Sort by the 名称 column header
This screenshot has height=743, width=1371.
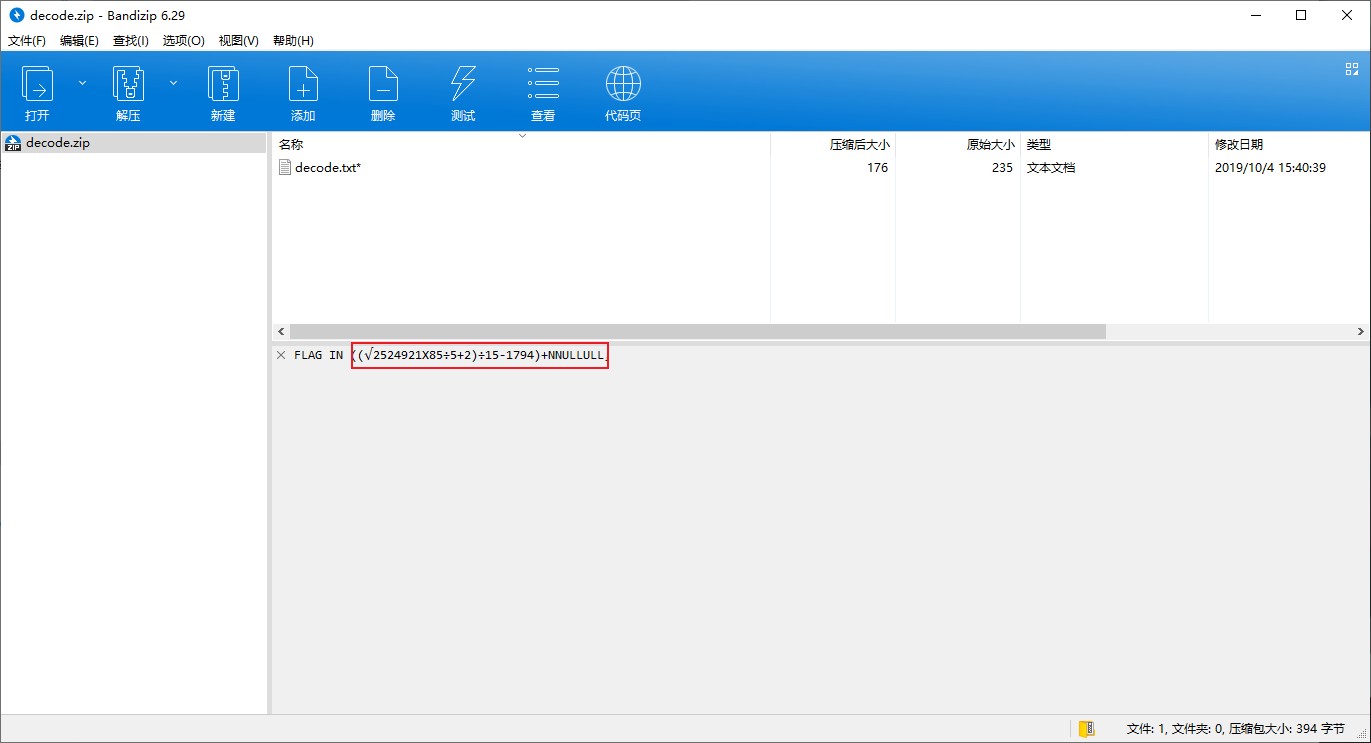(291, 144)
